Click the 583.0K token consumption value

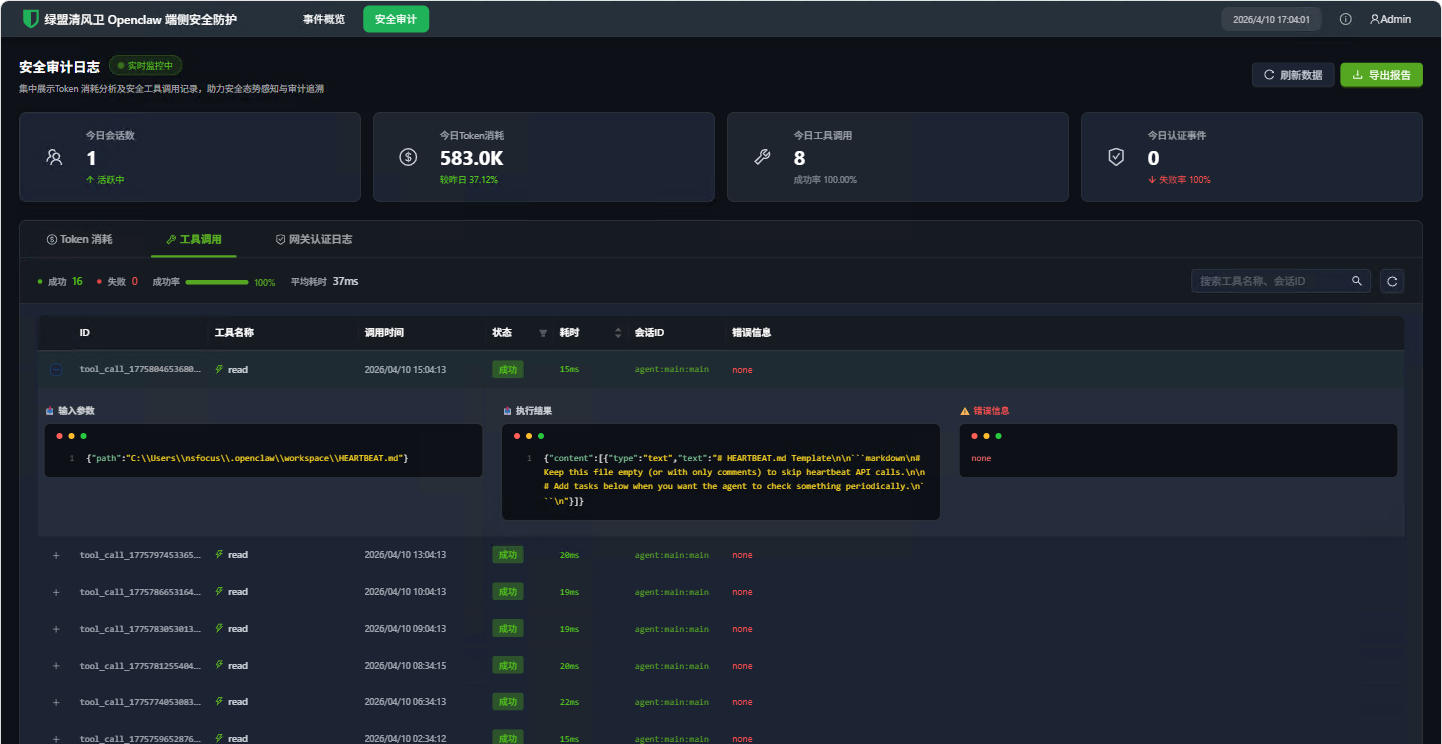tap(472, 158)
